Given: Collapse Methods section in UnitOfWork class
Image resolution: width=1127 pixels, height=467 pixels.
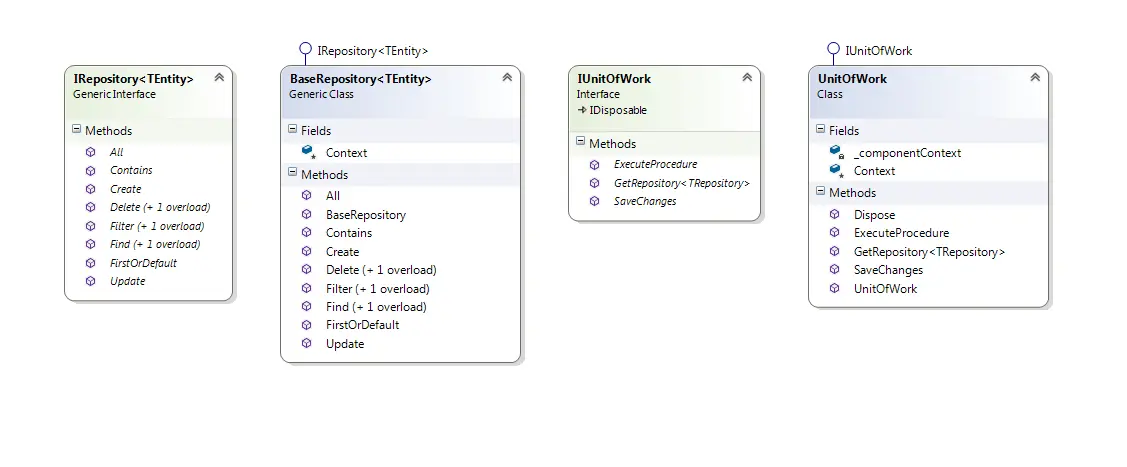Looking at the screenshot, I should (x=821, y=191).
